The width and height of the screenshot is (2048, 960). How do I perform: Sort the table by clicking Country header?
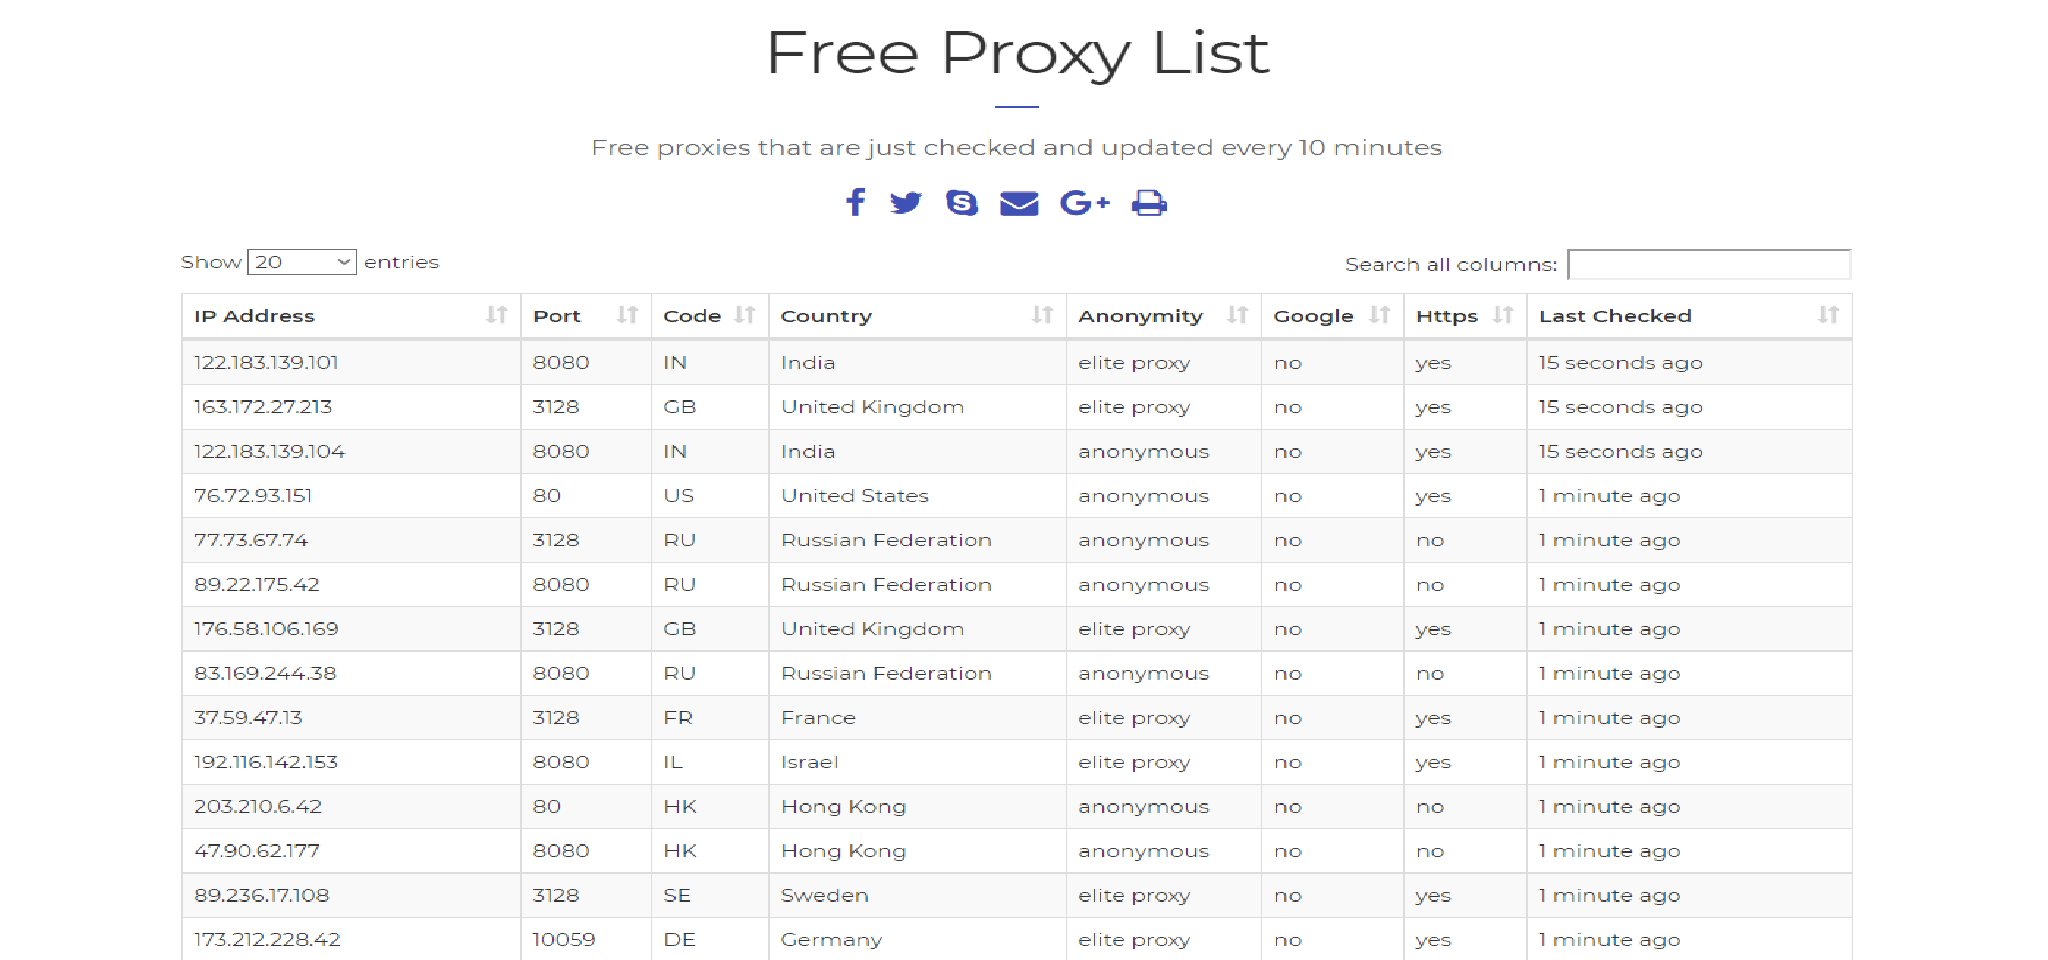tap(827, 315)
